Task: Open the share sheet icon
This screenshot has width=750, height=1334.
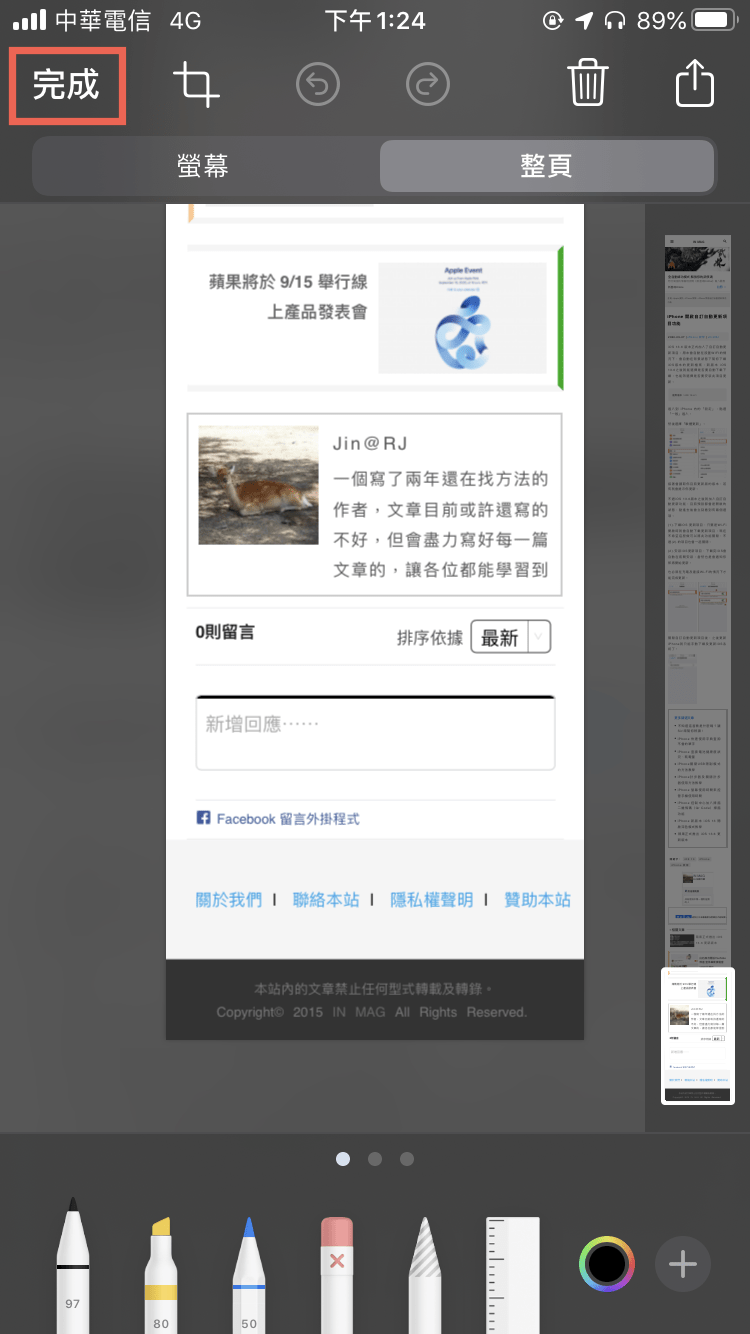Action: 695,83
